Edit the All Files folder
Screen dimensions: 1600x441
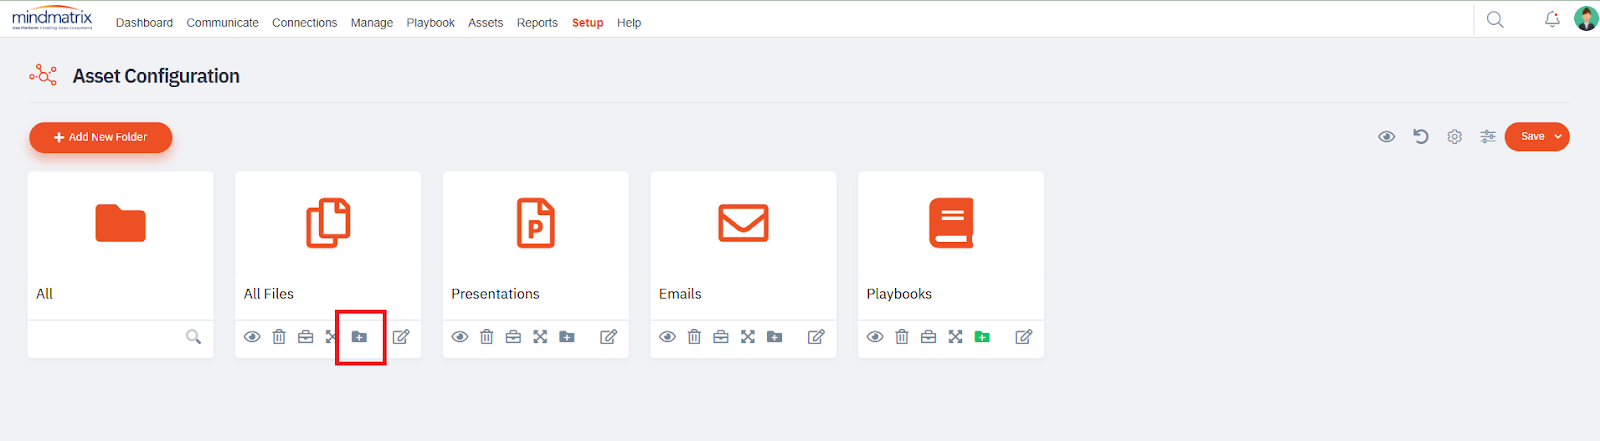(401, 337)
